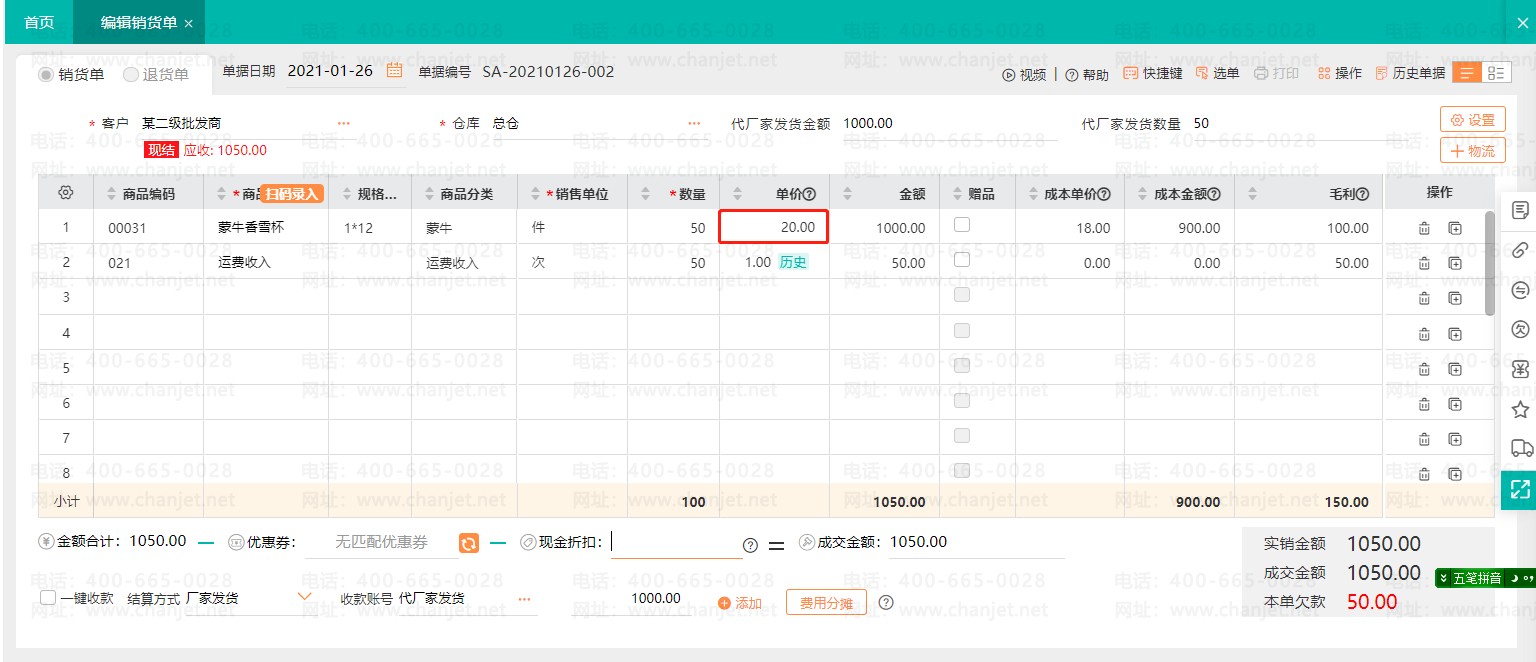Switch to compact list layout view
1536x662 pixels.
point(1467,73)
